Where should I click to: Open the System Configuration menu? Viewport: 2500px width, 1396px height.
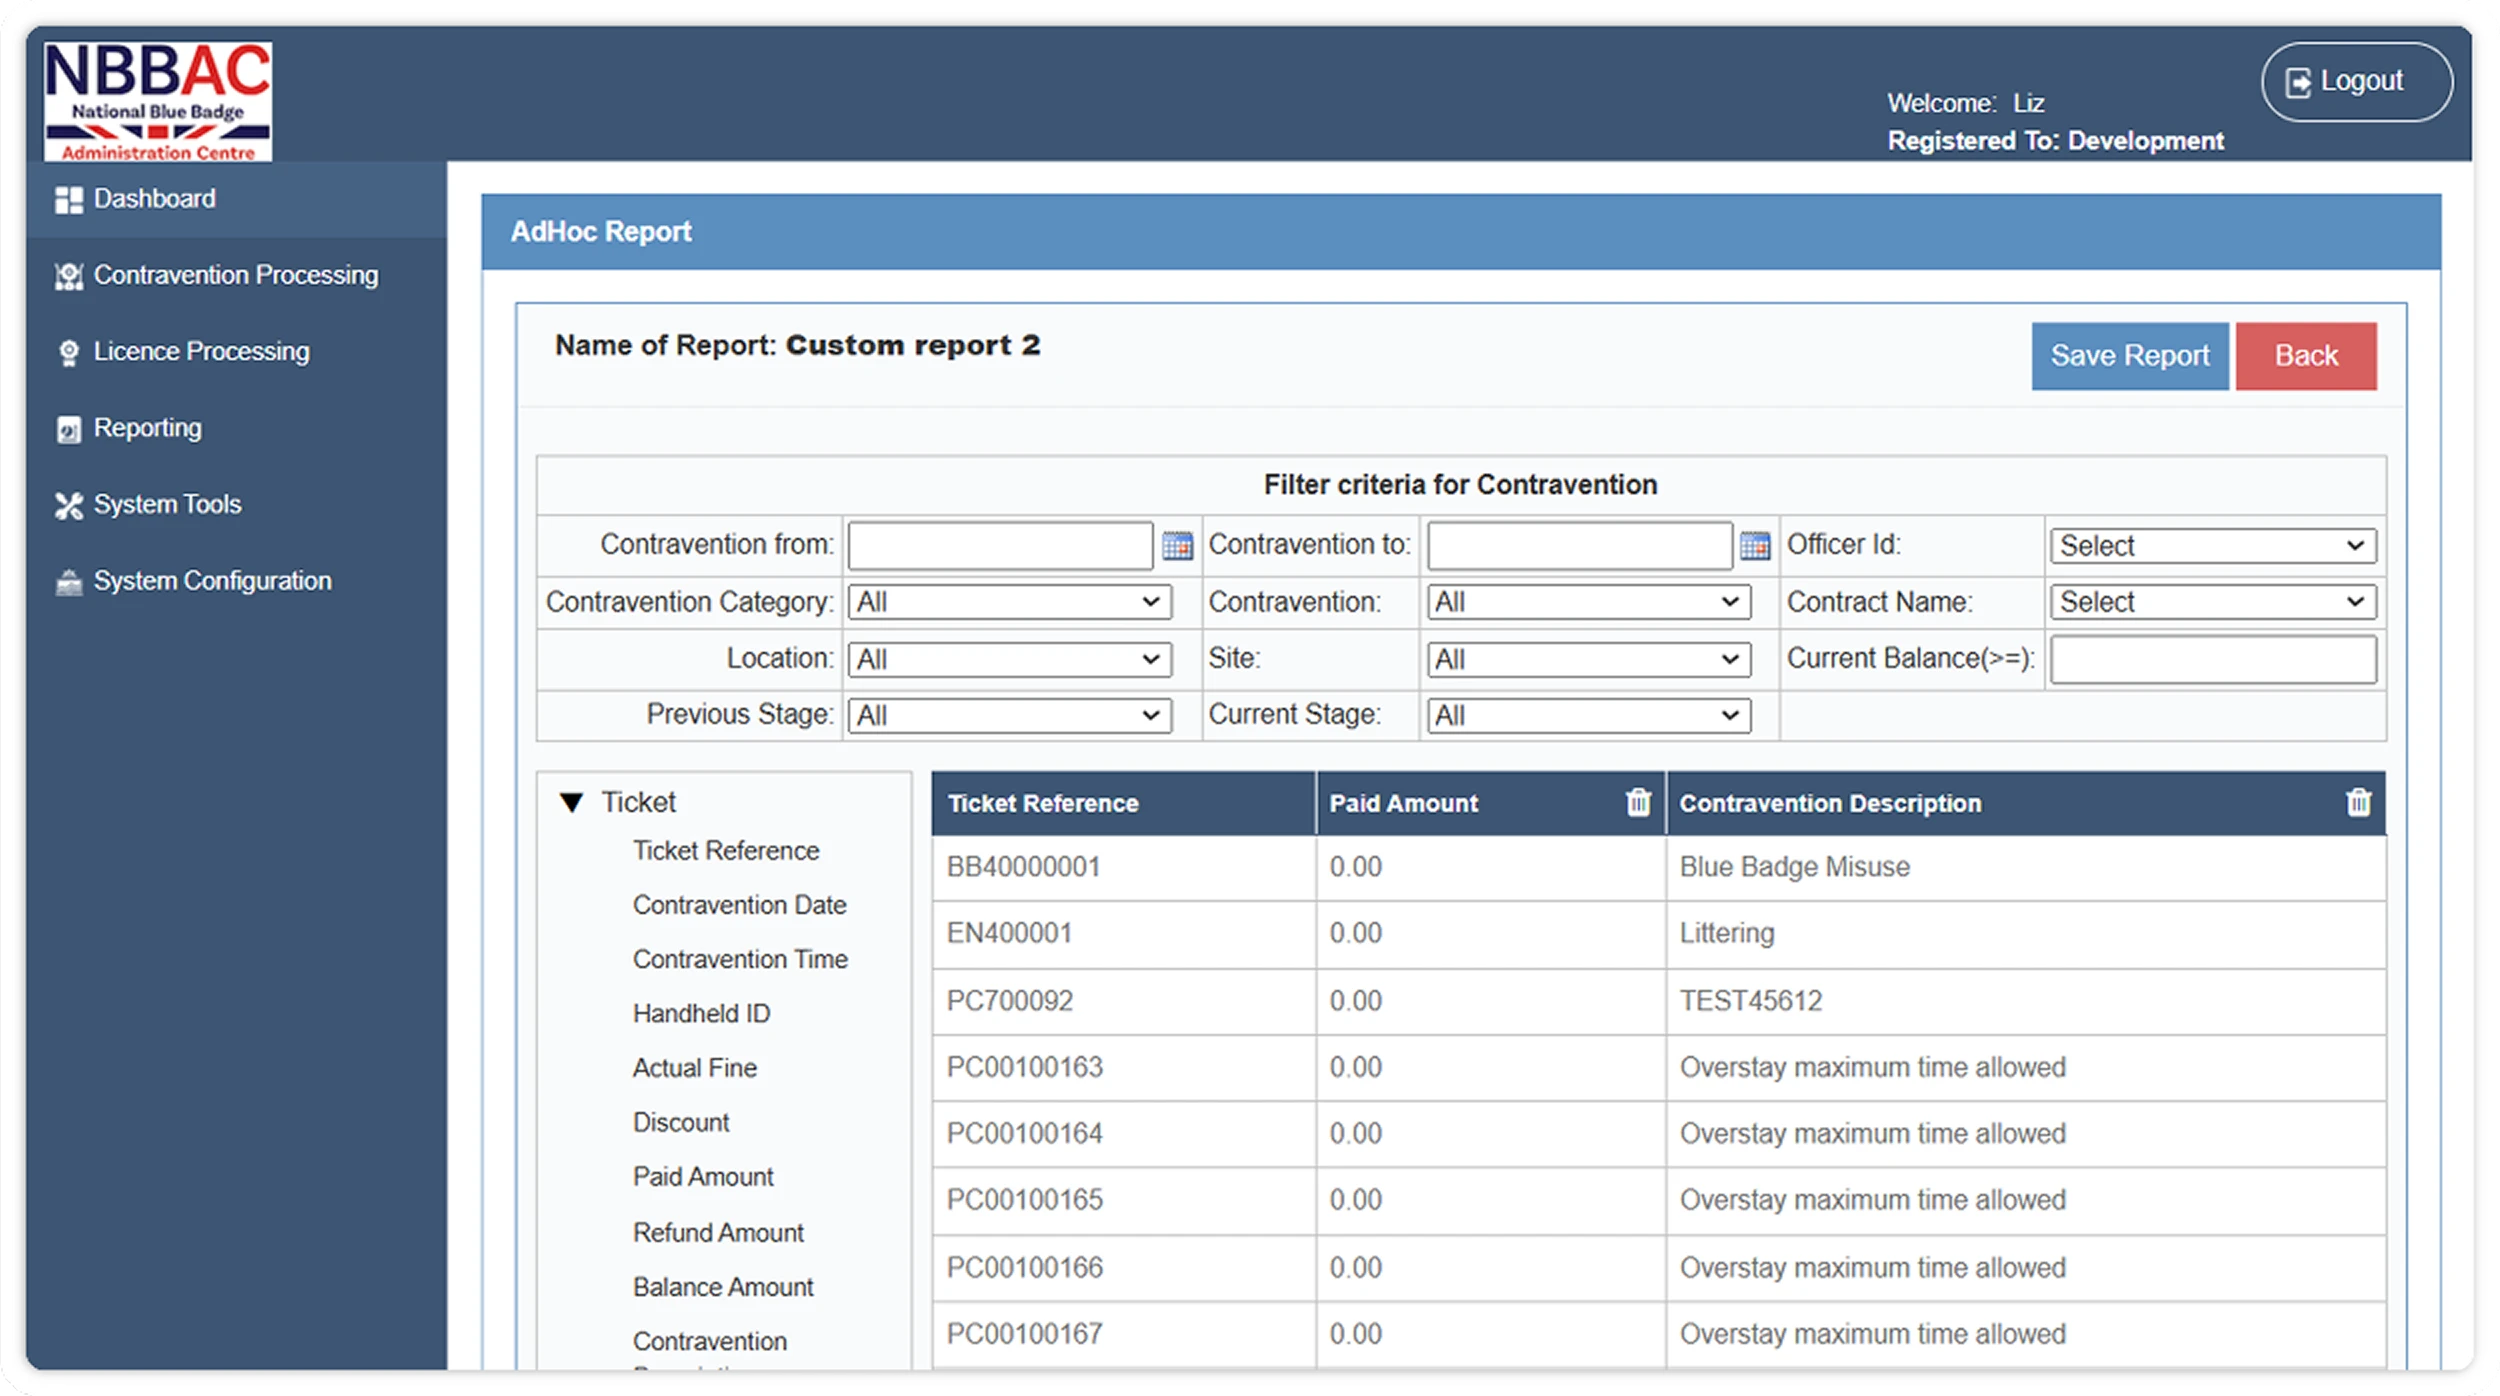[x=212, y=581]
